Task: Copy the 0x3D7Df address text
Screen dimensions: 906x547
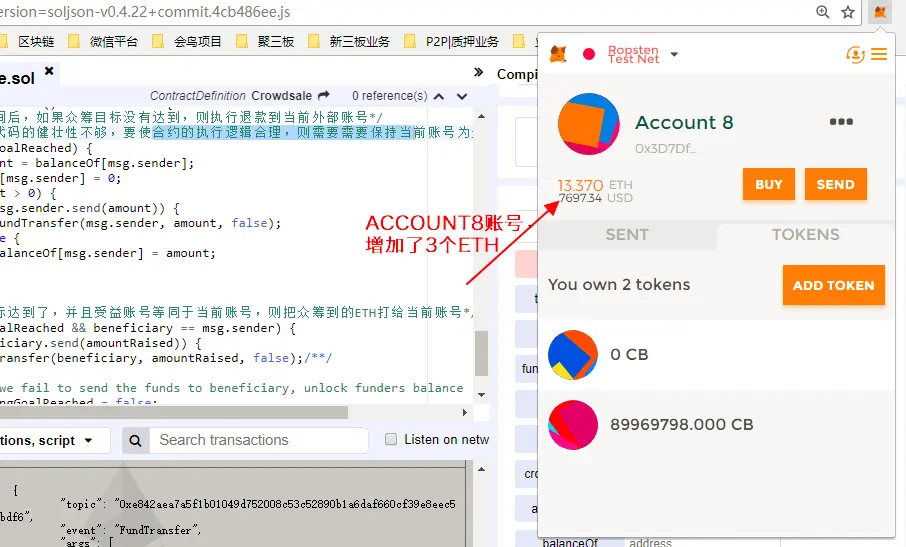Action: 665,148
